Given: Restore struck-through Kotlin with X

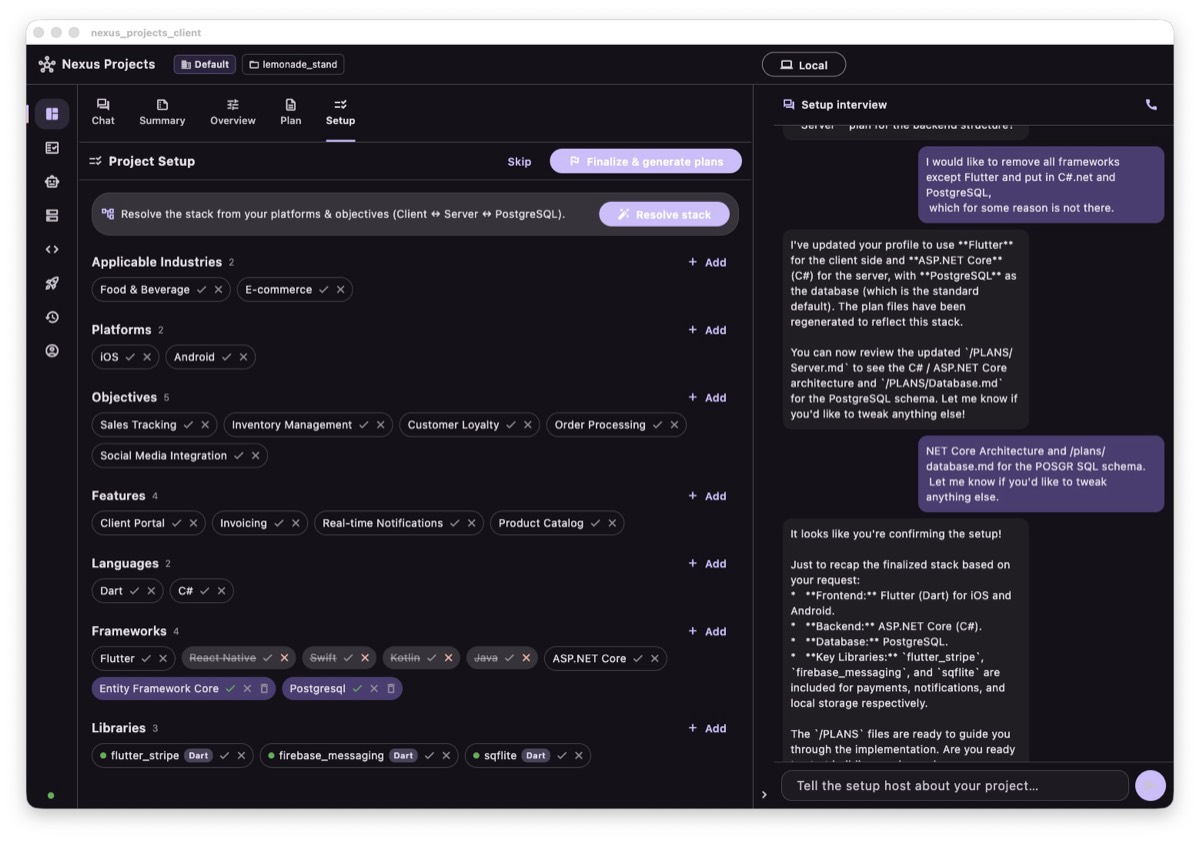Looking at the screenshot, I should point(448,659).
